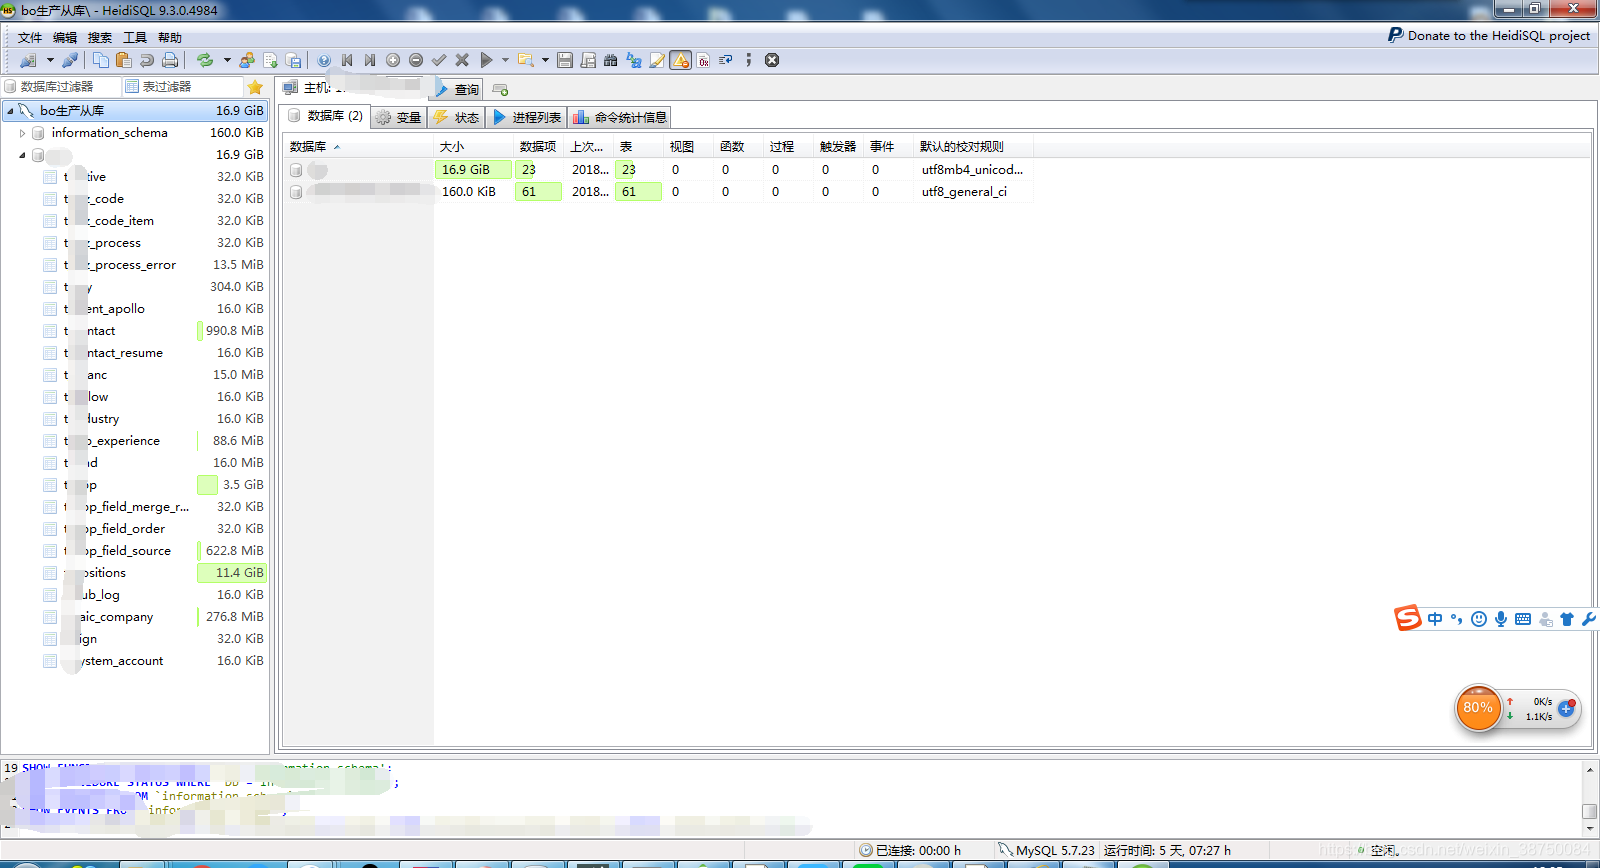Click the 11.4 GiB size bar
1600x868 pixels.
click(232, 573)
